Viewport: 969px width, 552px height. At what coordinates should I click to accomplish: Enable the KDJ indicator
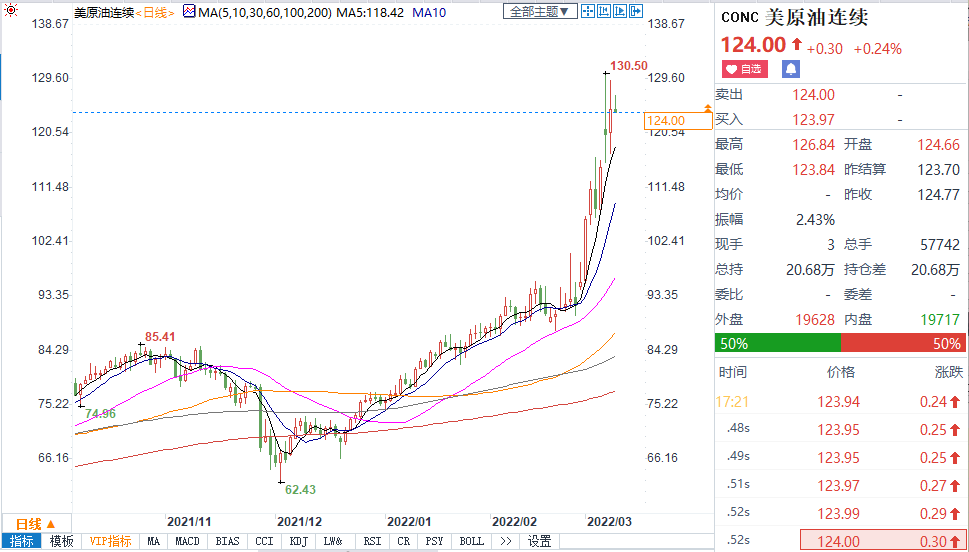[x=298, y=541]
